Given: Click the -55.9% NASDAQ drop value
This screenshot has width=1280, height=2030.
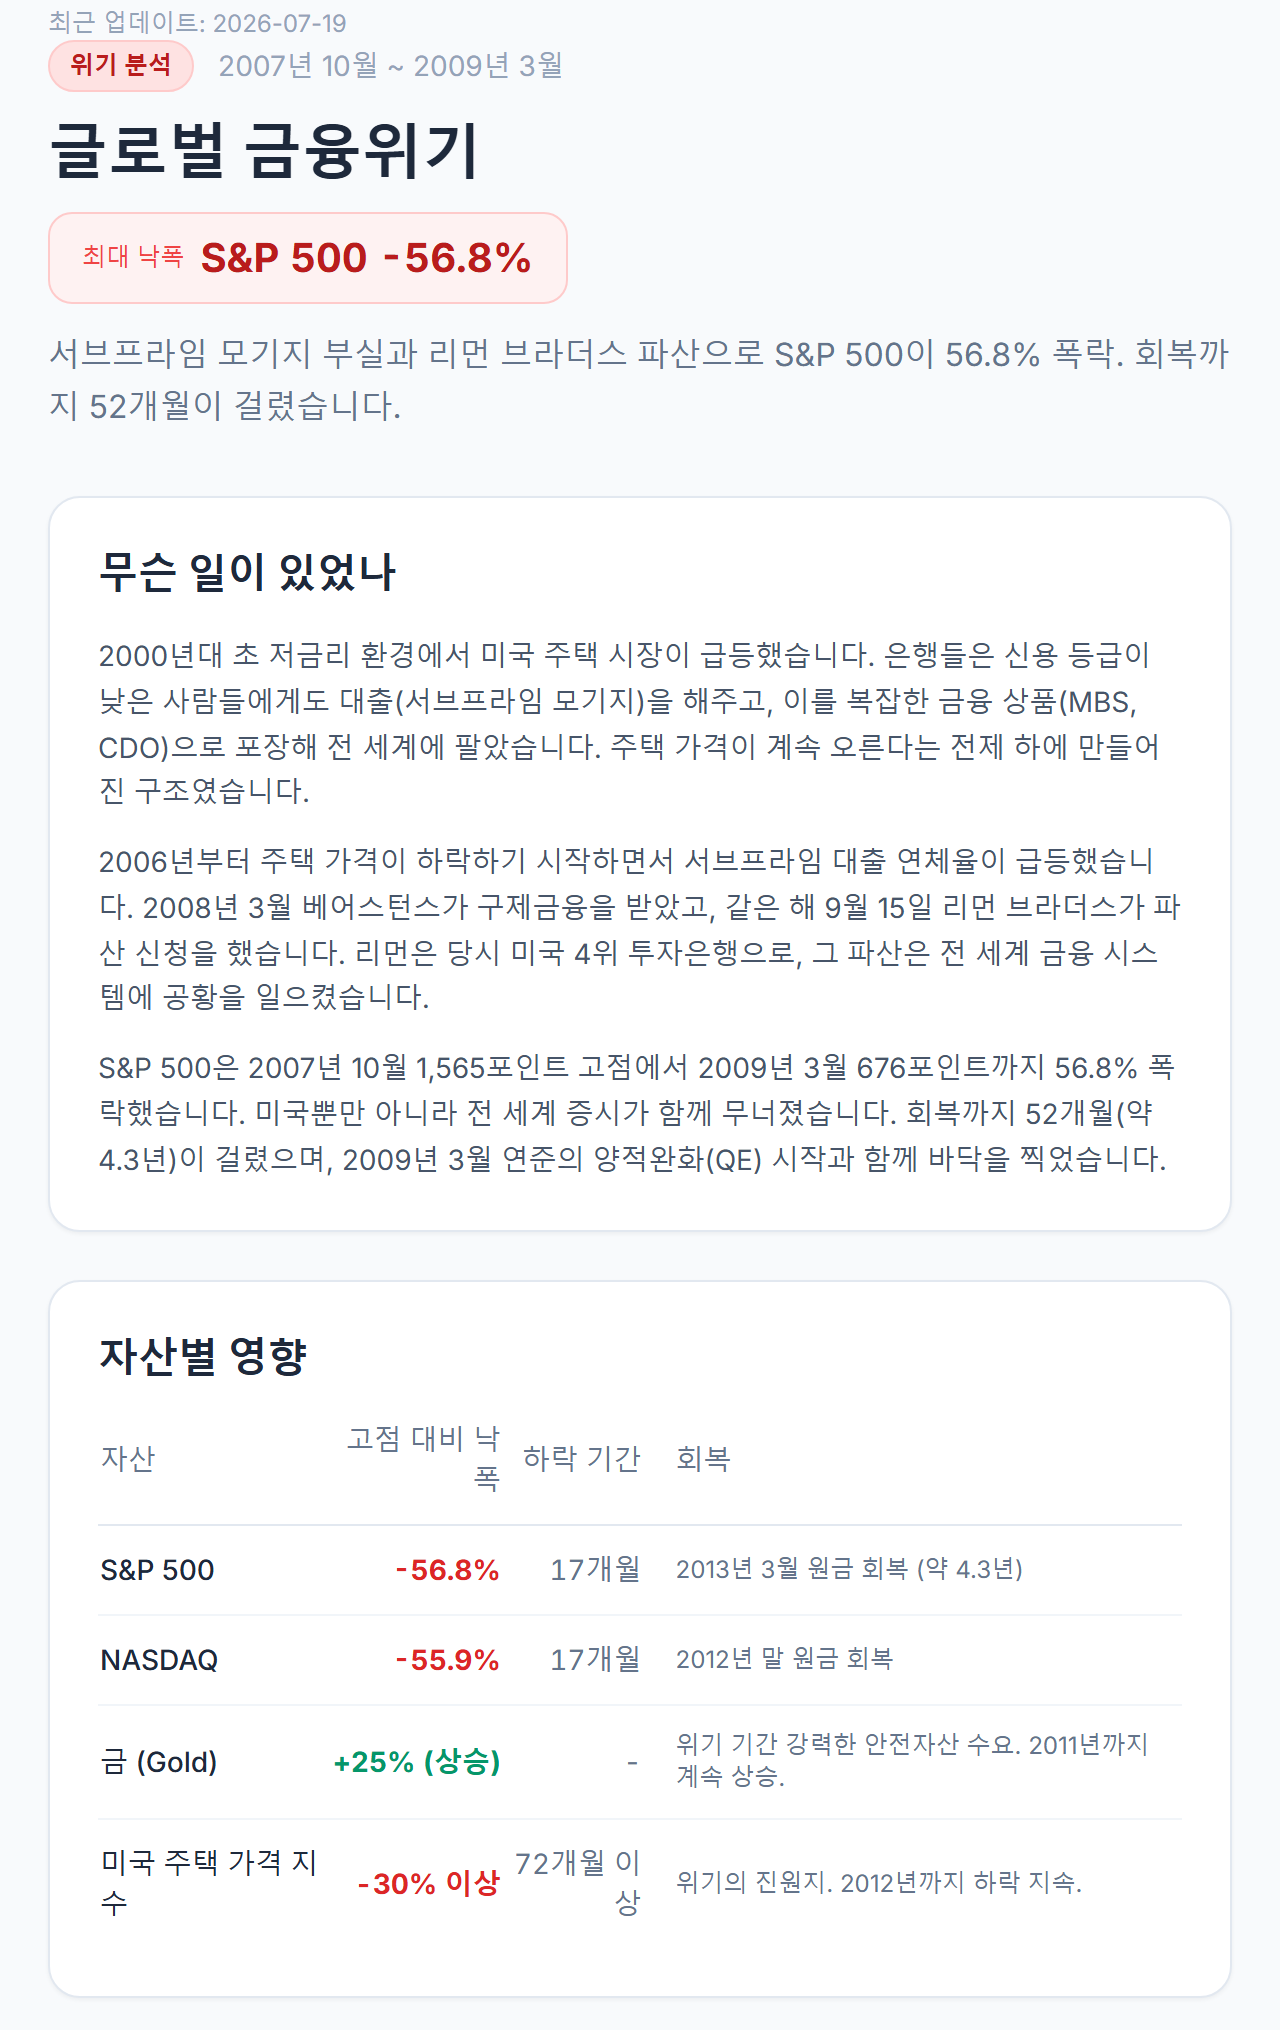Looking at the screenshot, I should 447,1660.
